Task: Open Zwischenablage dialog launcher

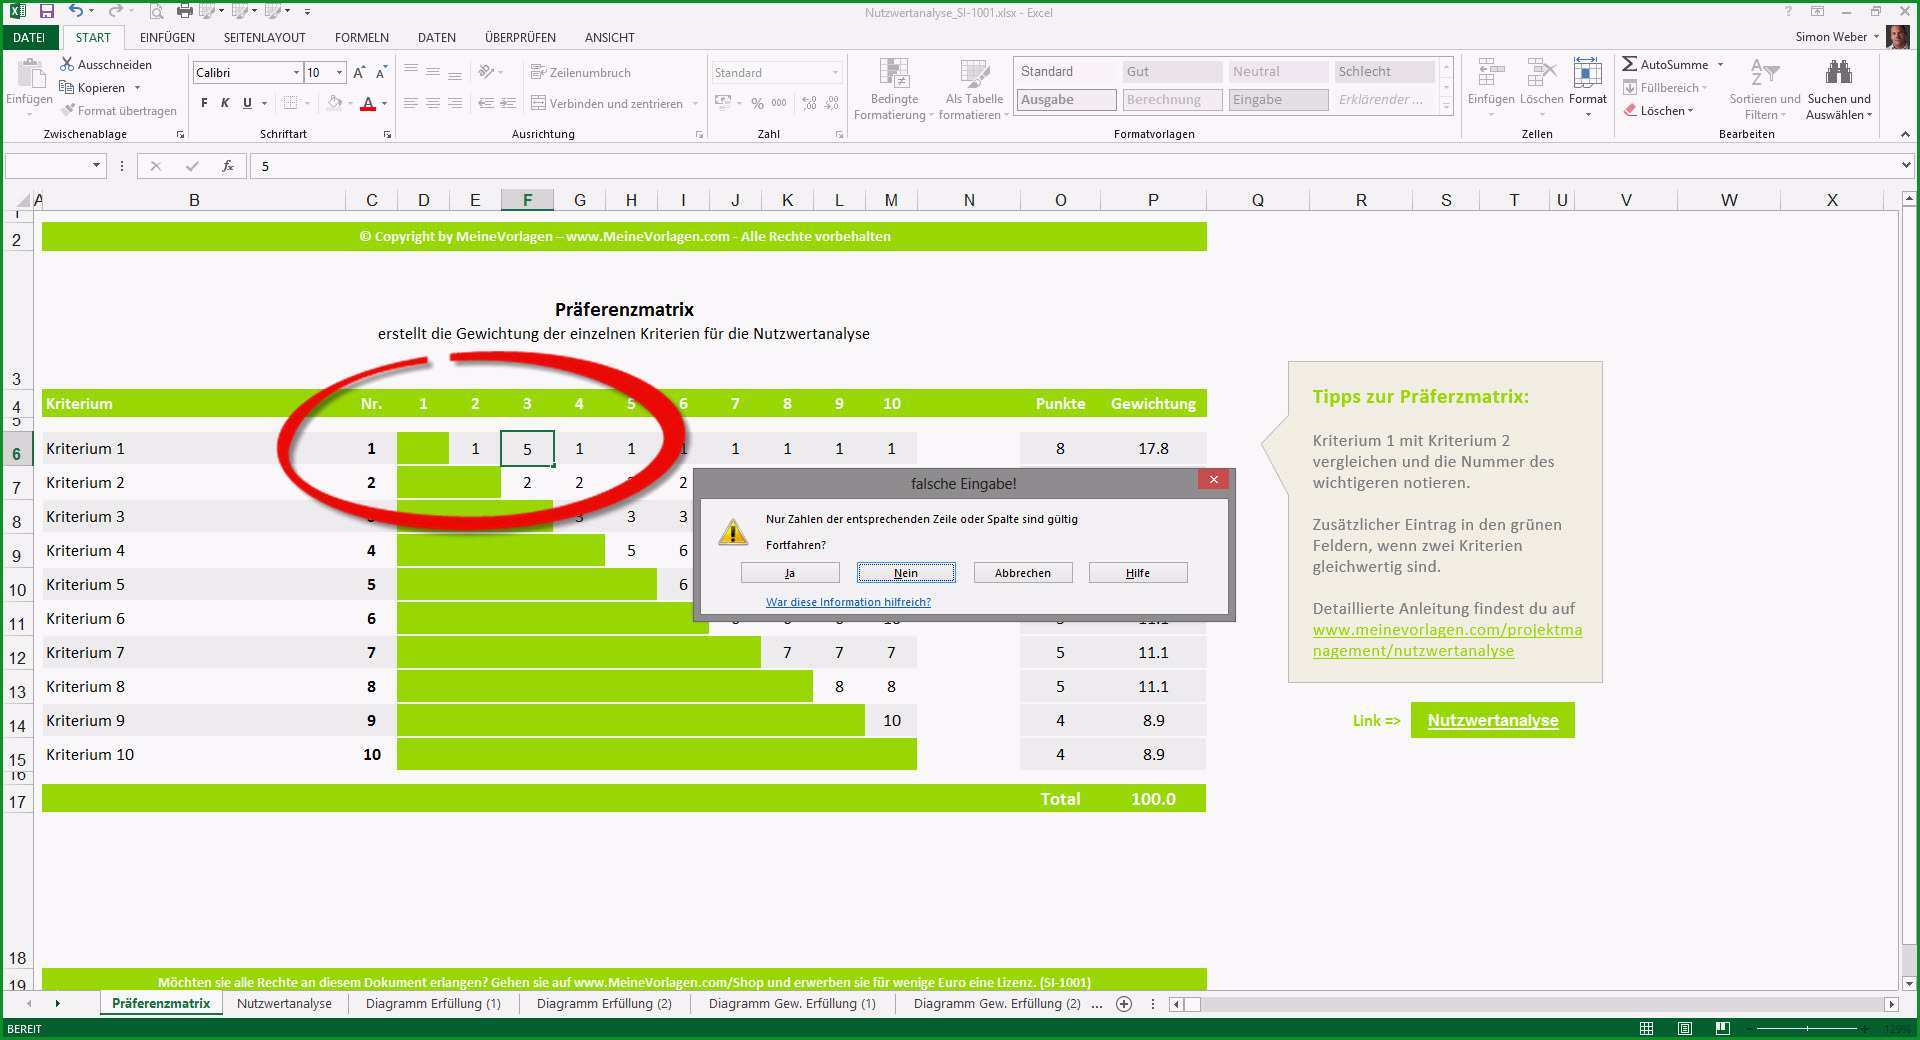Action: (x=180, y=134)
